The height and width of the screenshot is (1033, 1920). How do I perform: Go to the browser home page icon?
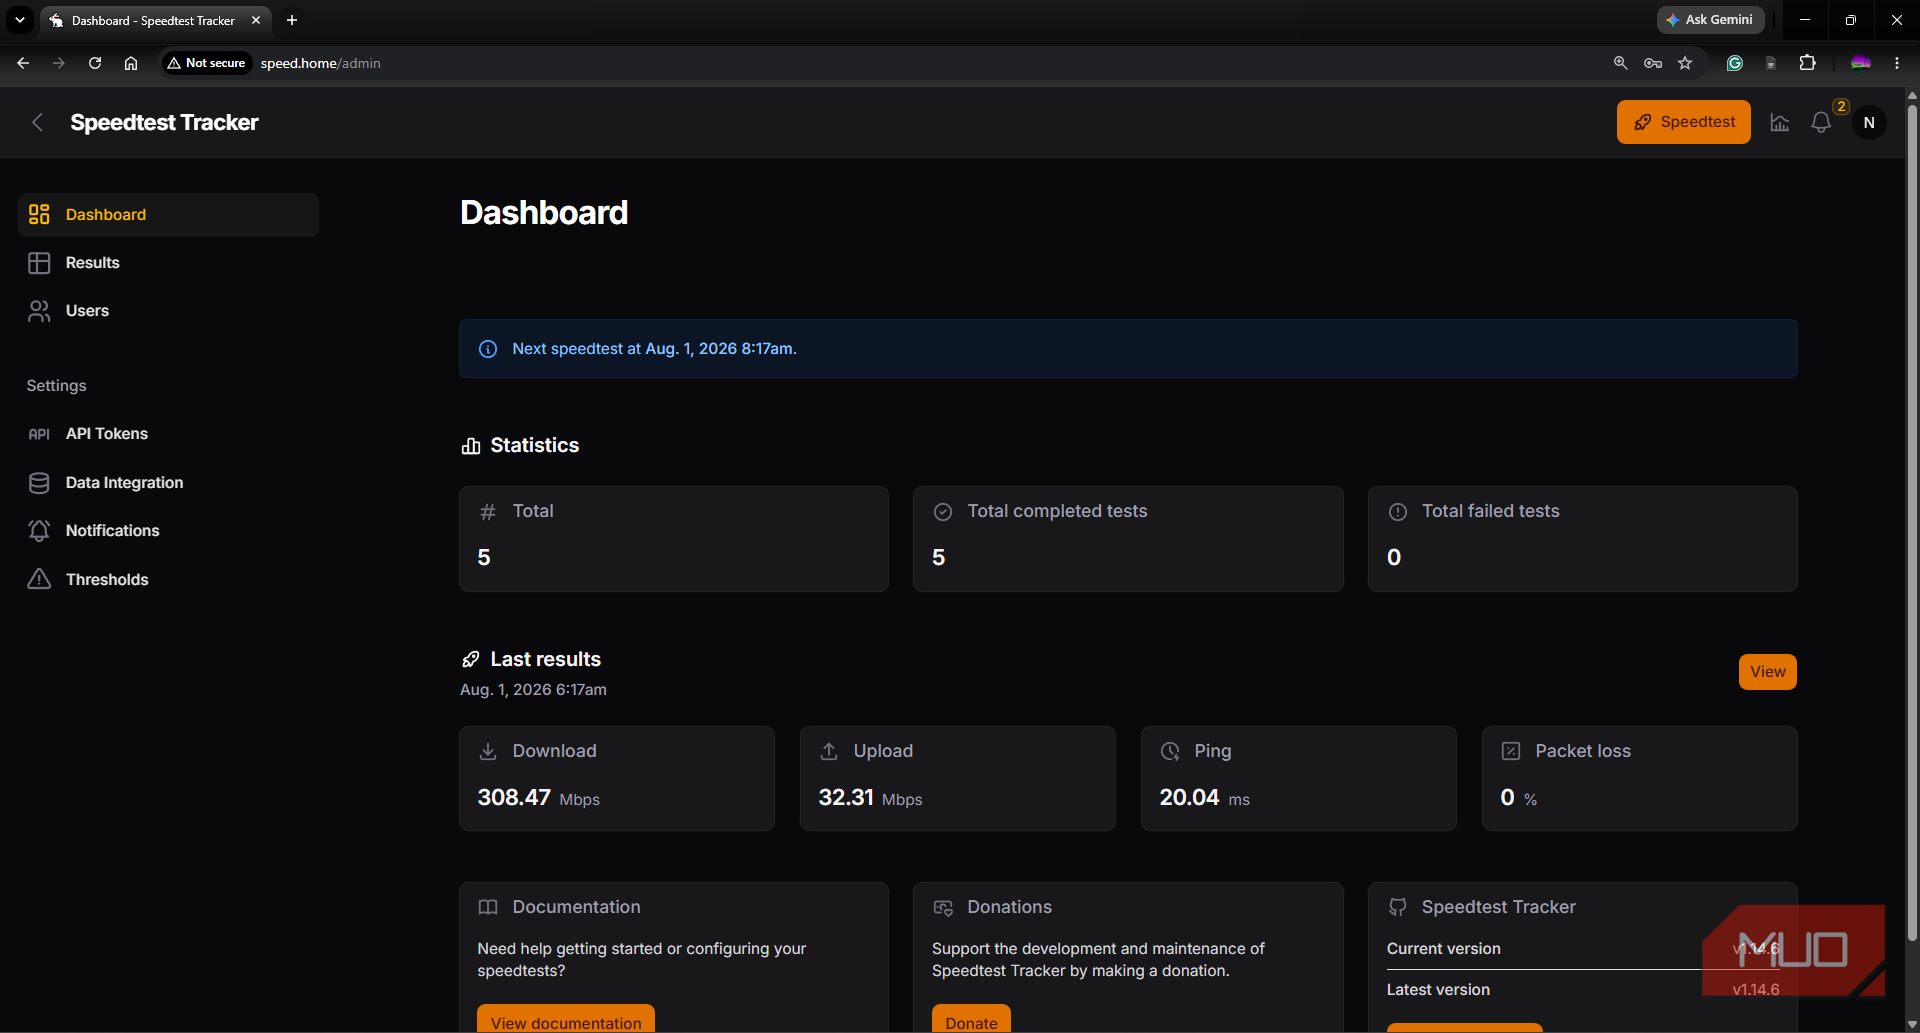[131, 63]
